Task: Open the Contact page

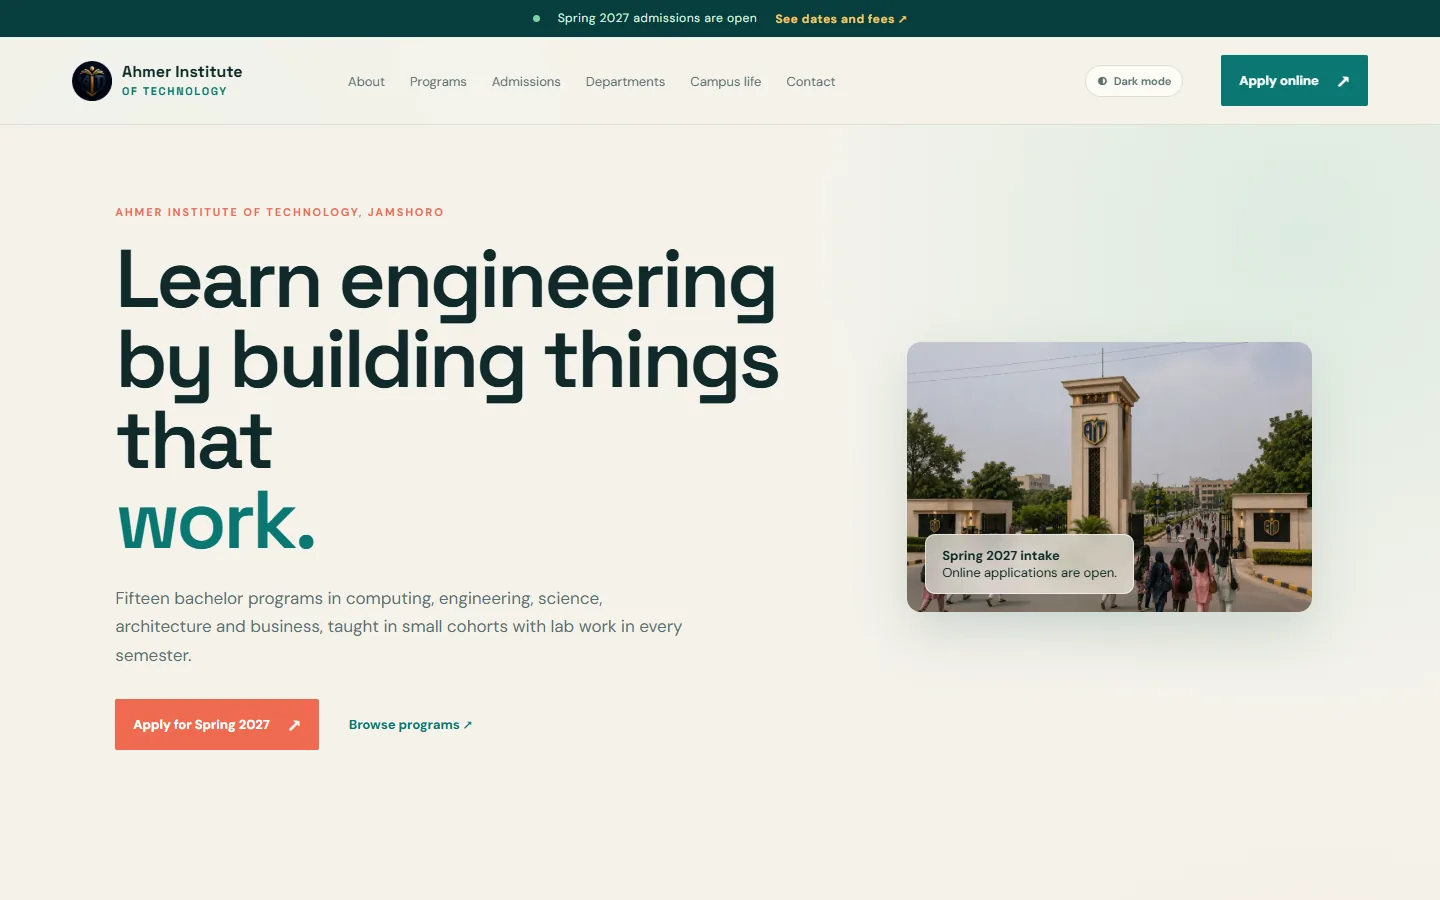Action: click(810, 82)
